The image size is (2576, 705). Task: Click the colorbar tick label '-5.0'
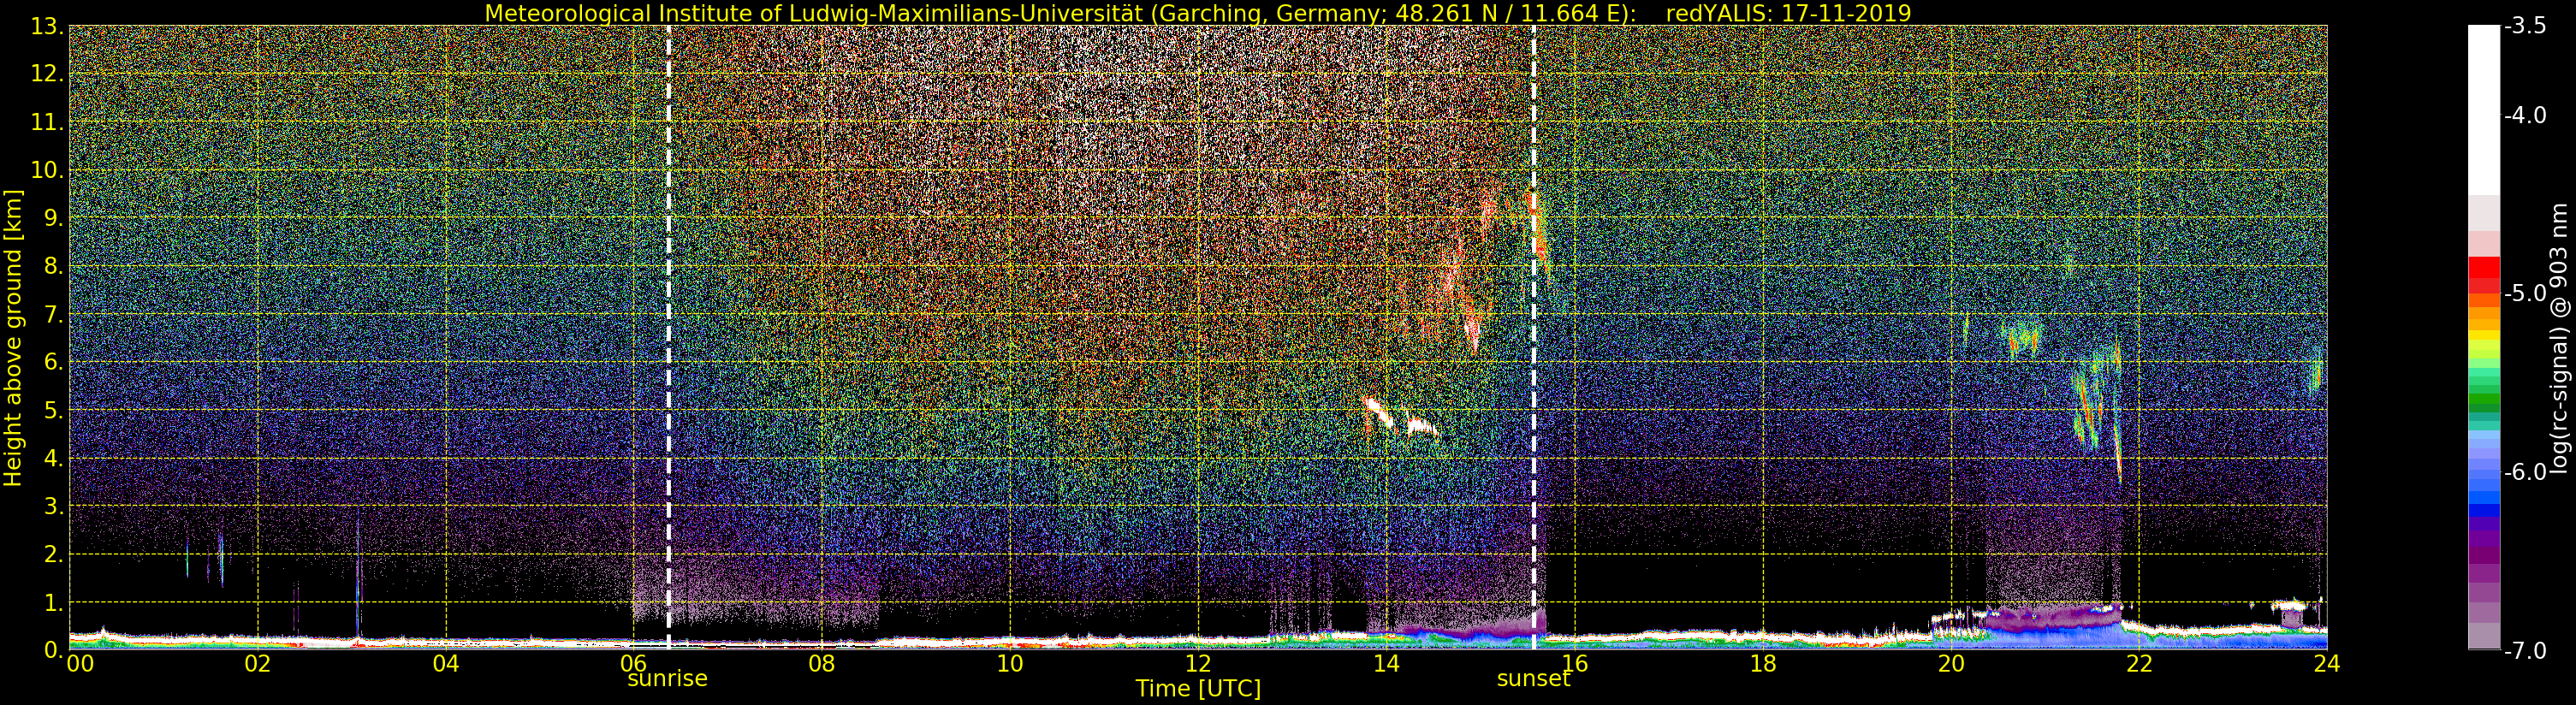2525,294
